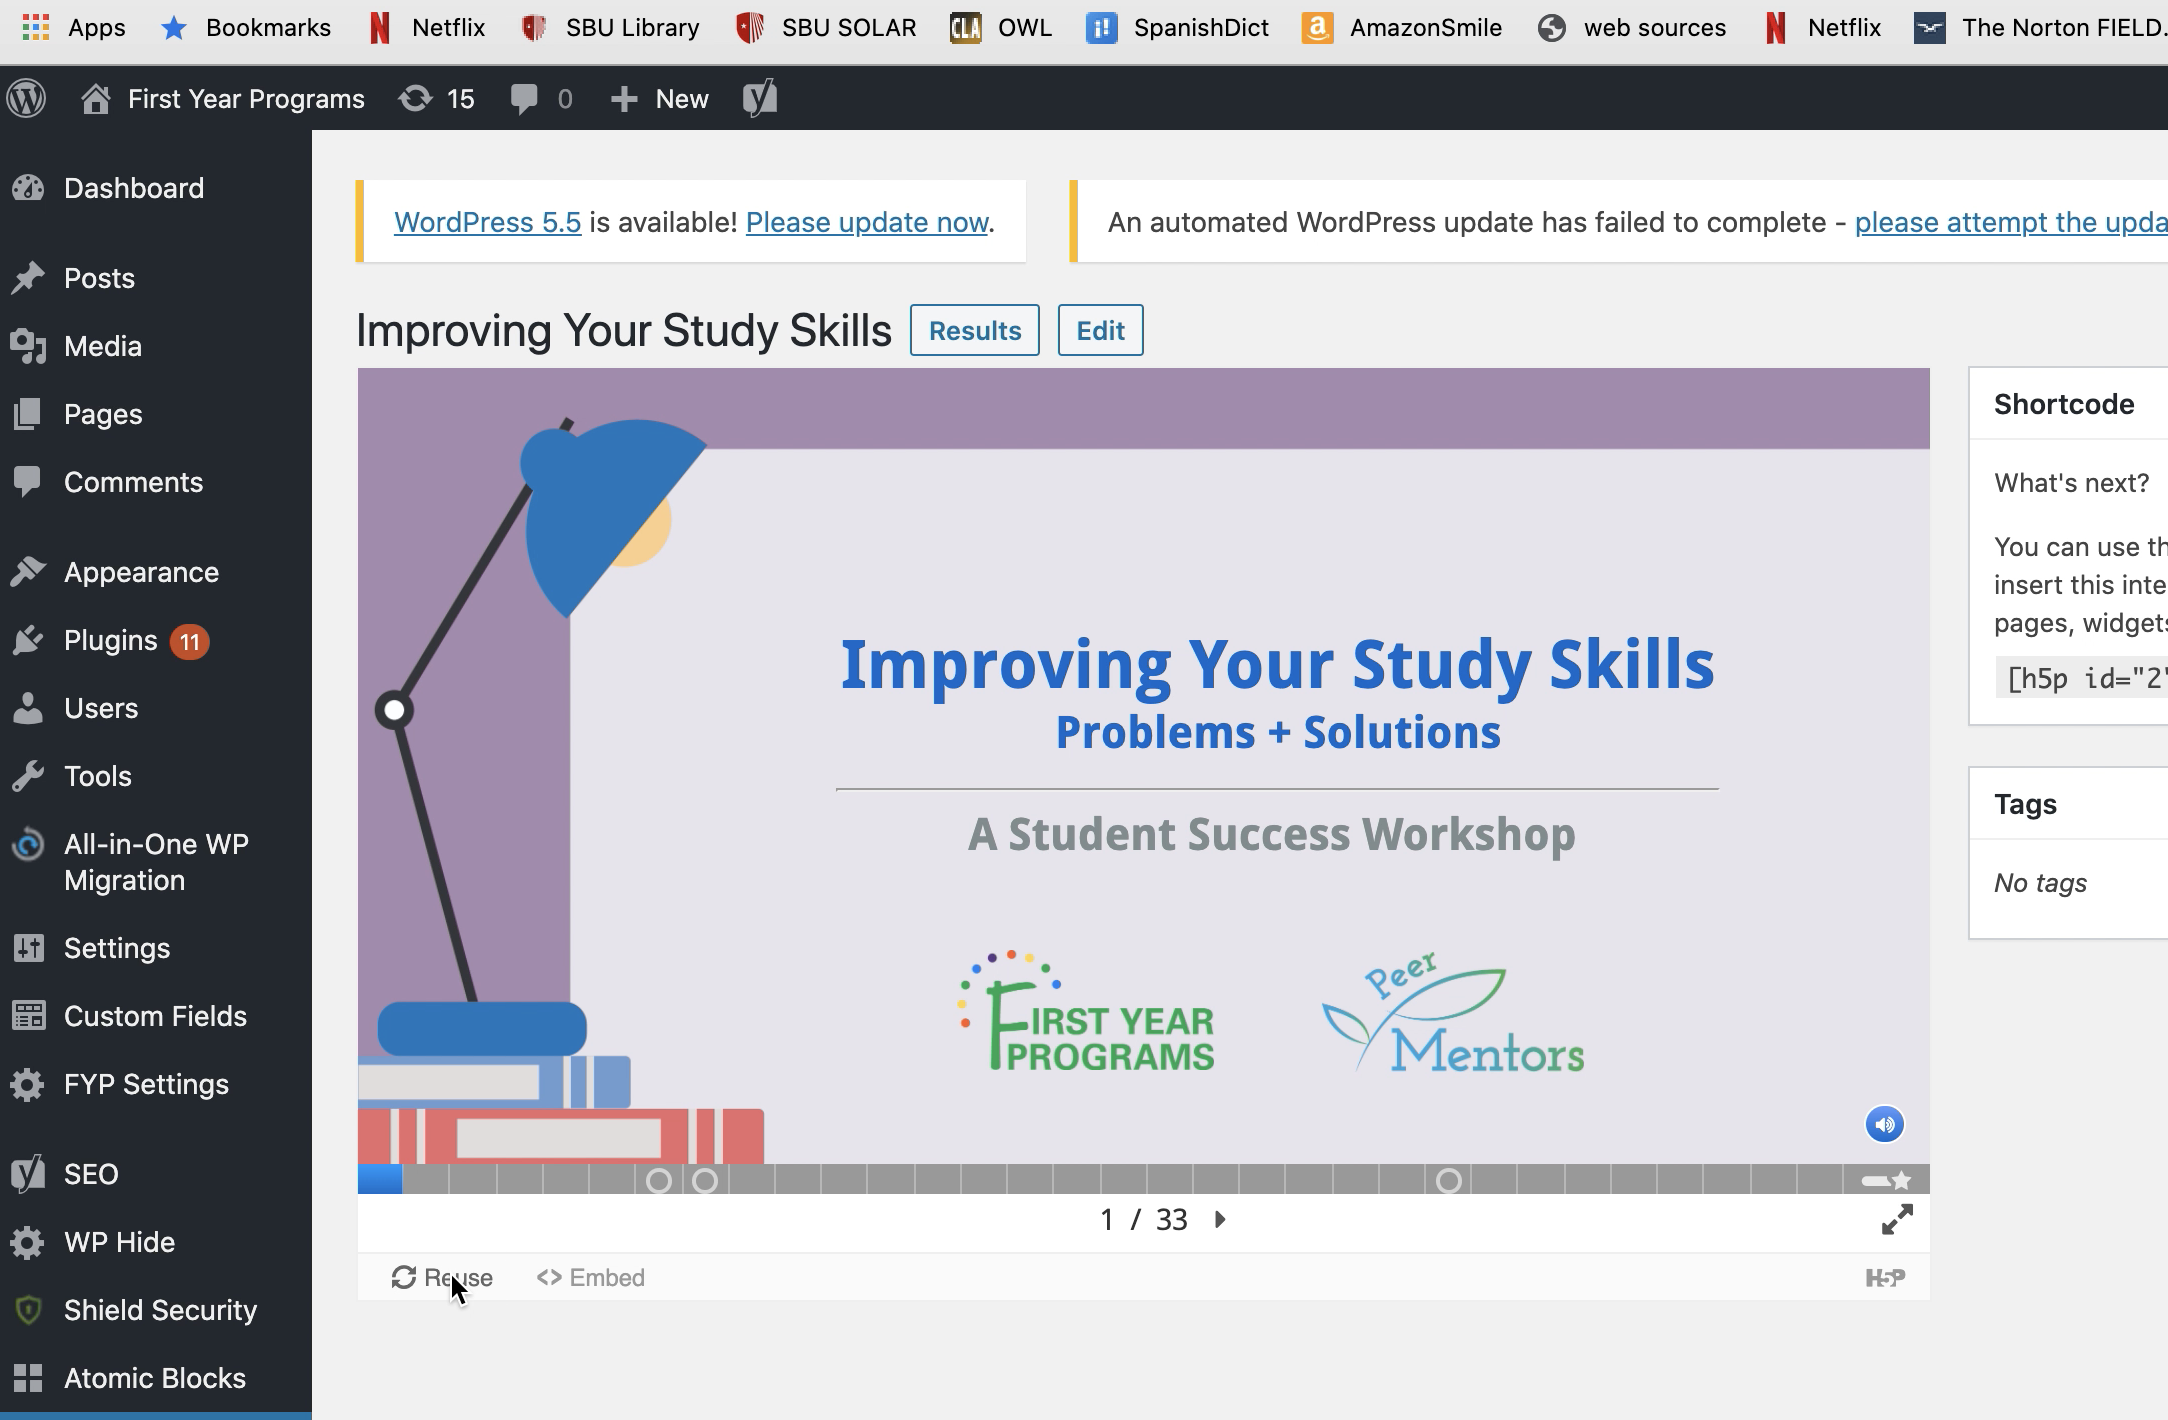Click the H5P logo icon
Viewport: 2168px width, 1420px height.
(1885, 1277)
